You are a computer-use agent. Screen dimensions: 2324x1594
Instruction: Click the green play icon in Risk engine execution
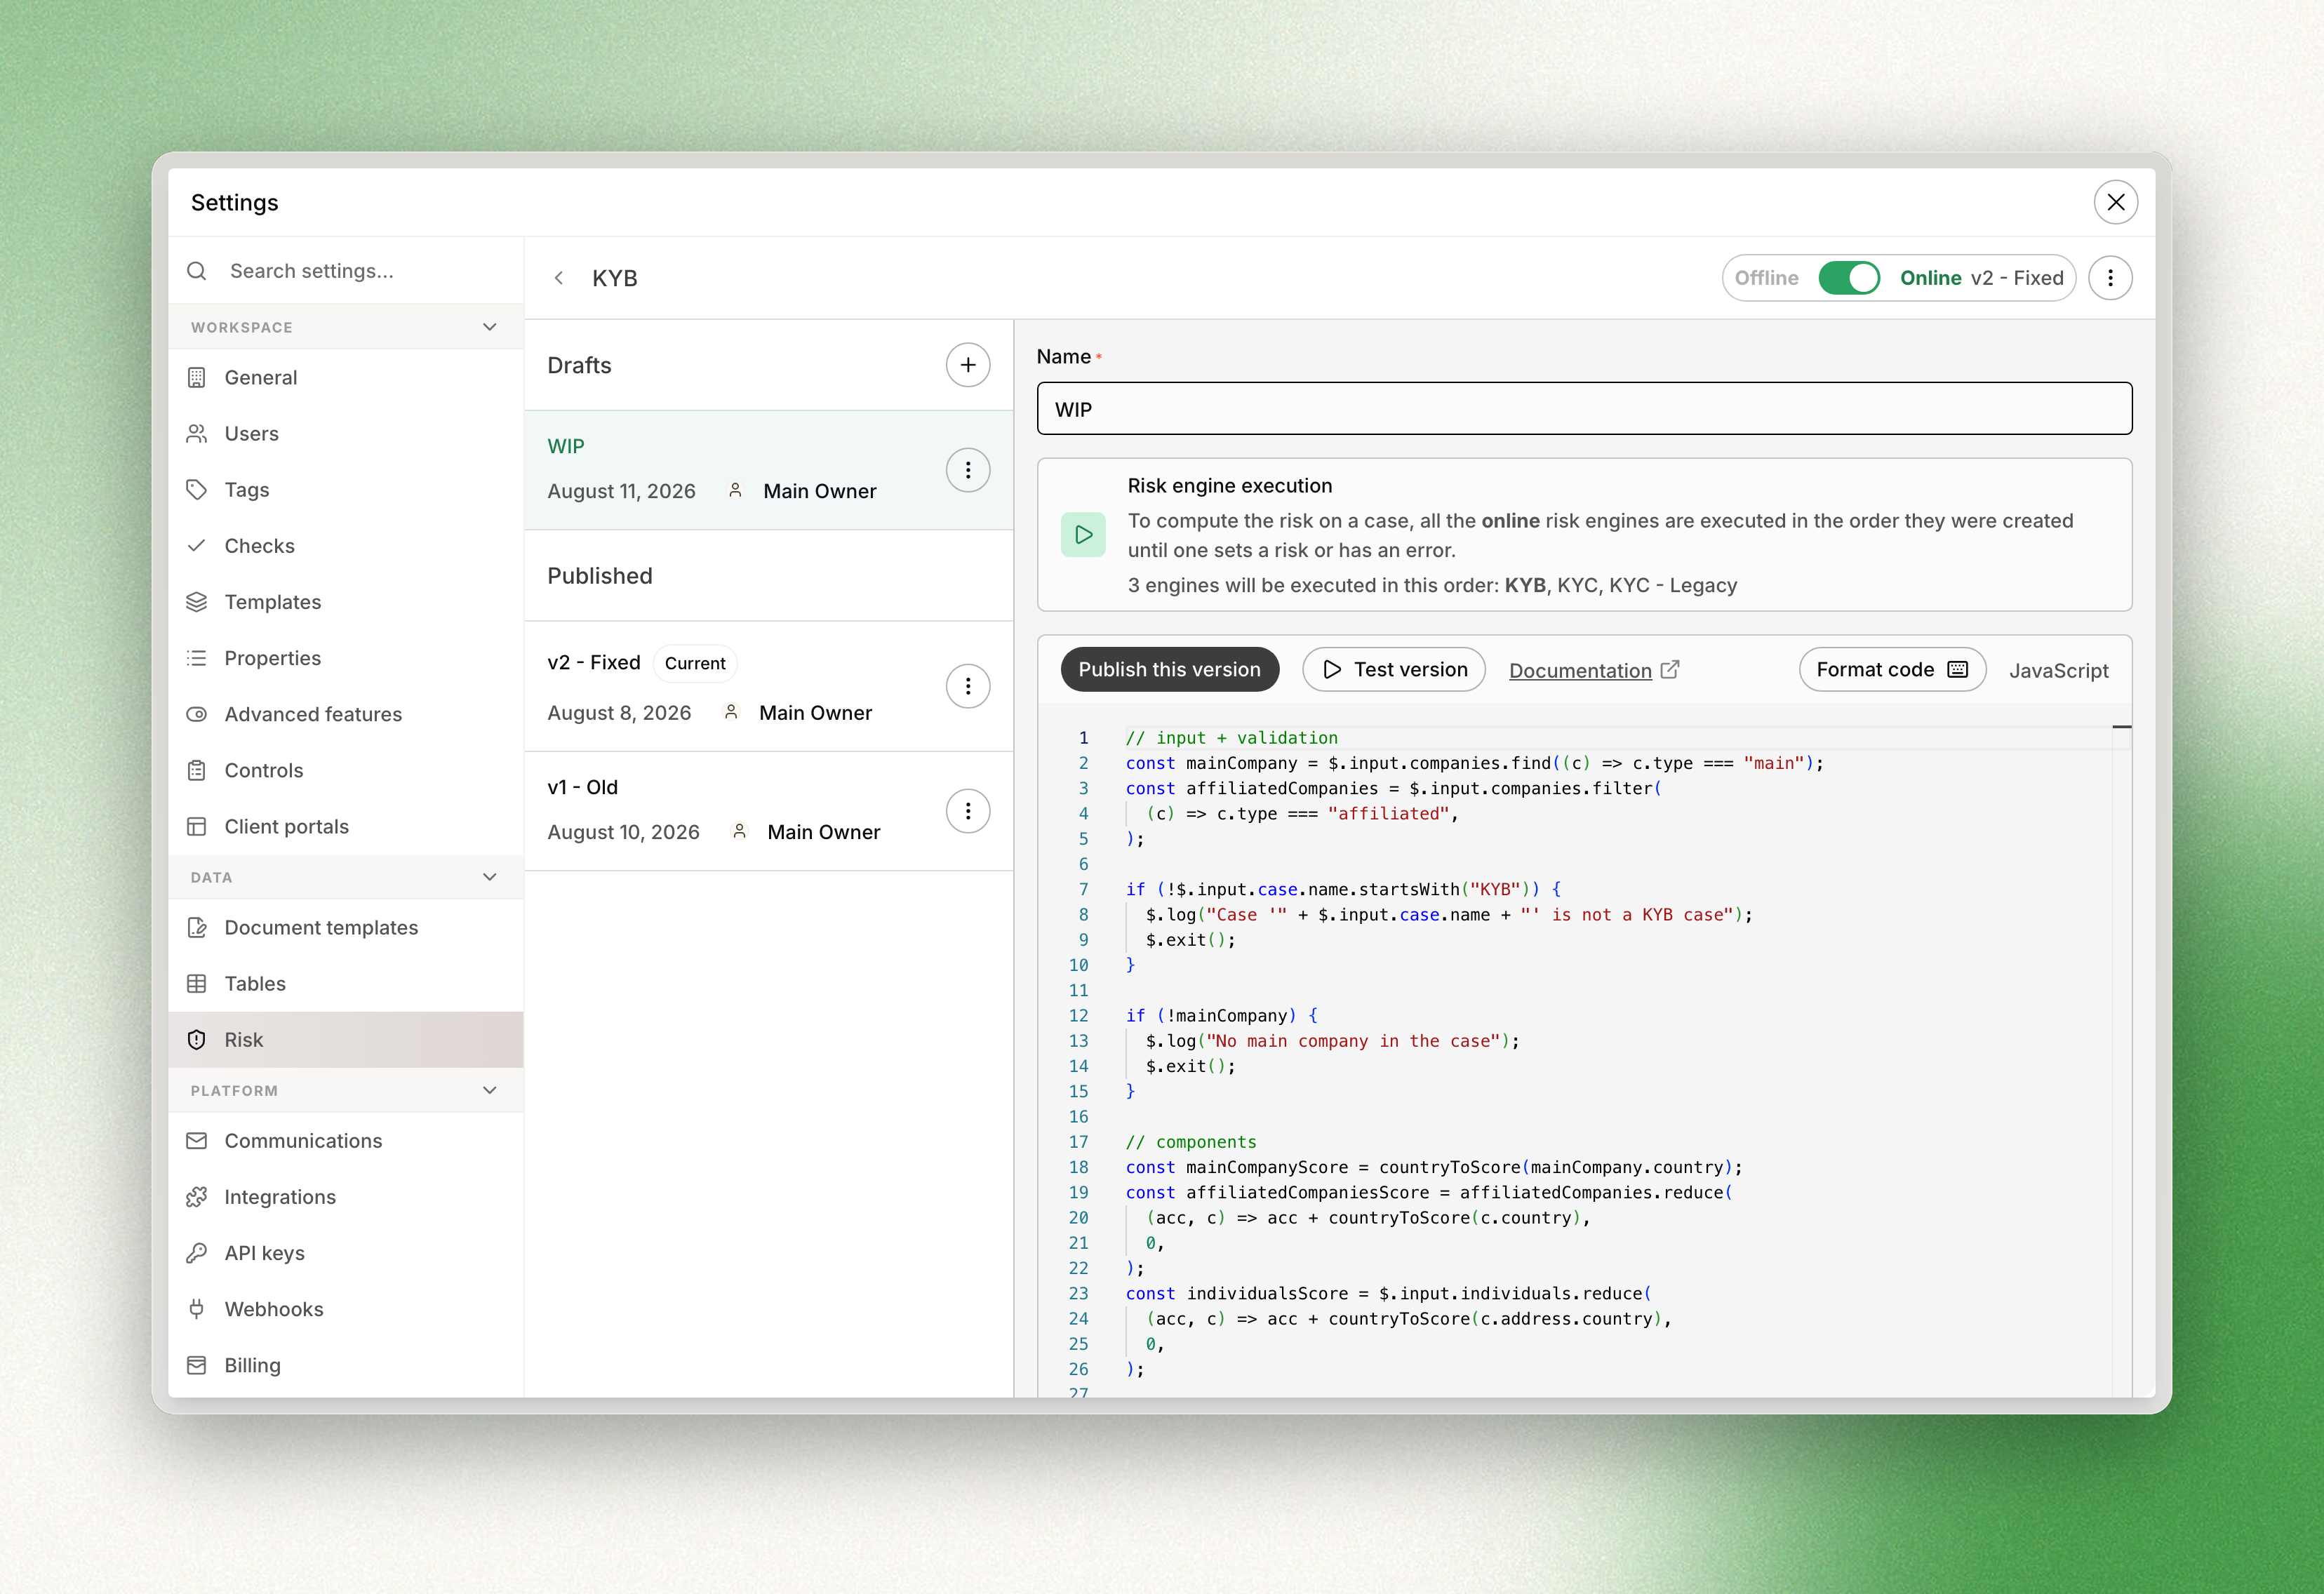(1083, 535)
